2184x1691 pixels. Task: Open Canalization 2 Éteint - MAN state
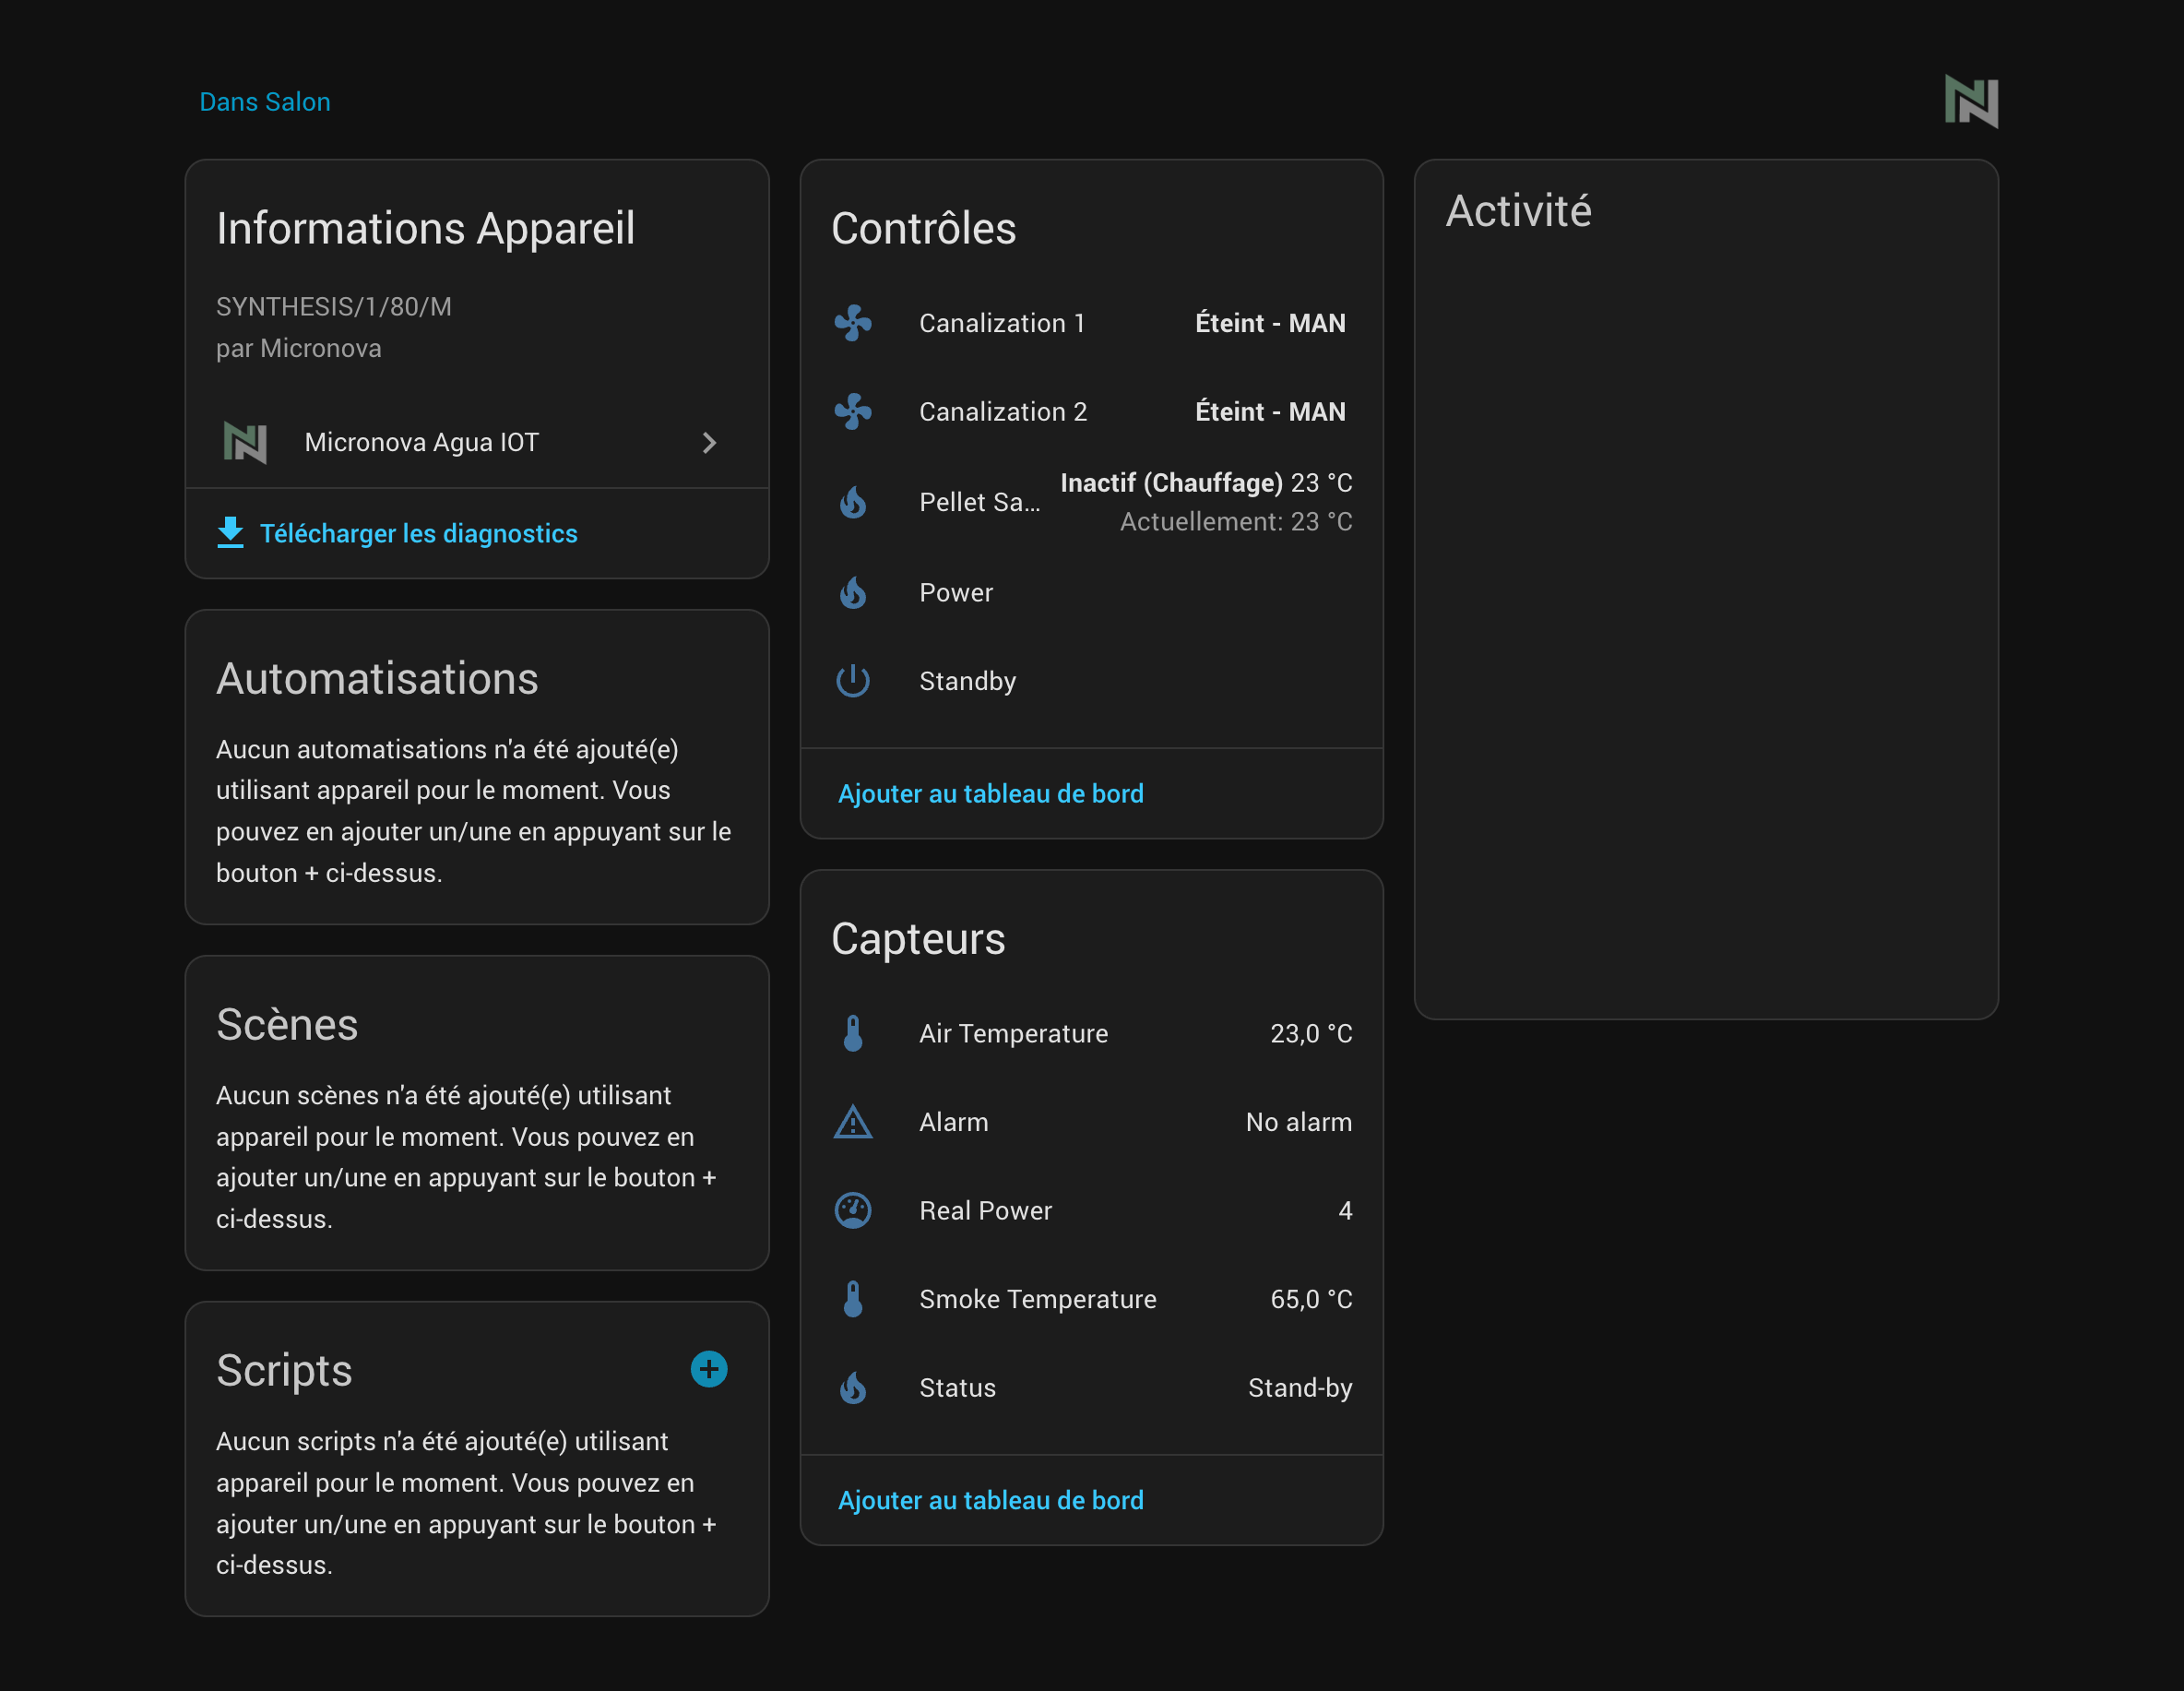tap(1269, 412)
